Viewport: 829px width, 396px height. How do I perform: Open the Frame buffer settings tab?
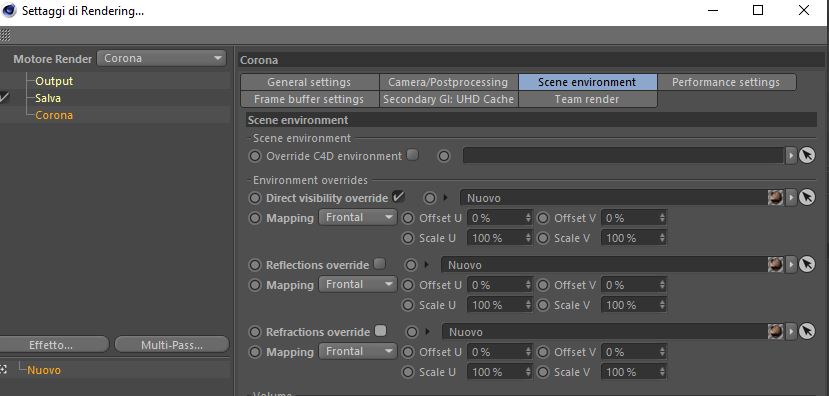309,99
